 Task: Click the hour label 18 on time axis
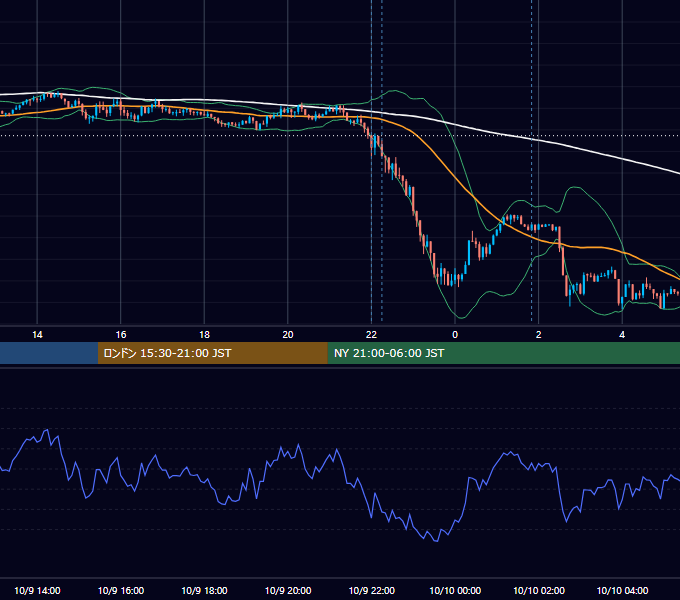(204, 335)
